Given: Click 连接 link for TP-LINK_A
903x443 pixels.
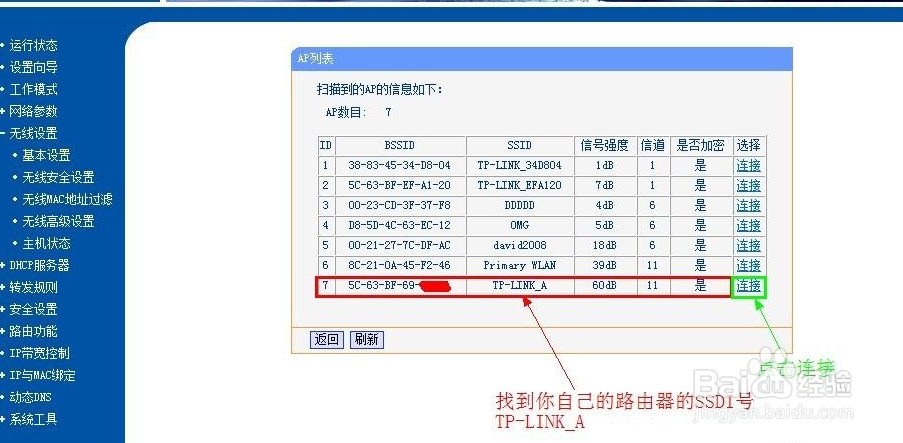Looking at the screenshot, I should tap(749, 286).
